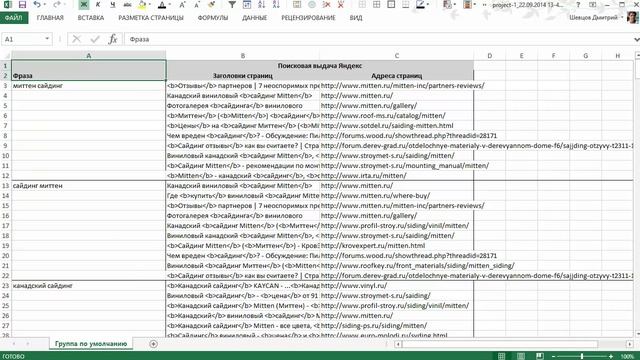Click the filter funnel icon
640x360 pixels.
tap(232, 4)
